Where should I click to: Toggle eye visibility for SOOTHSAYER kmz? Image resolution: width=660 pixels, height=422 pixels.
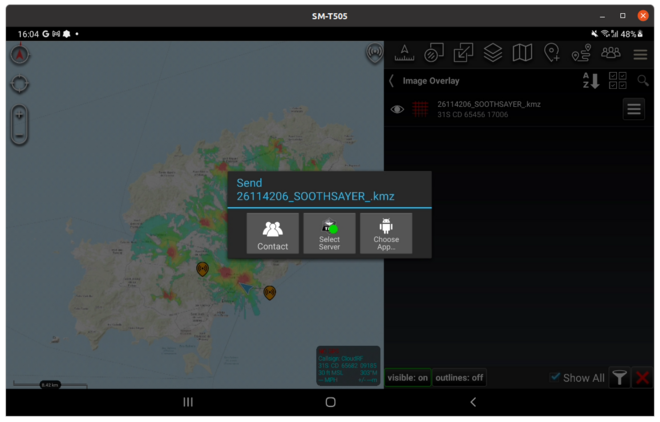(x=397, y=110)
